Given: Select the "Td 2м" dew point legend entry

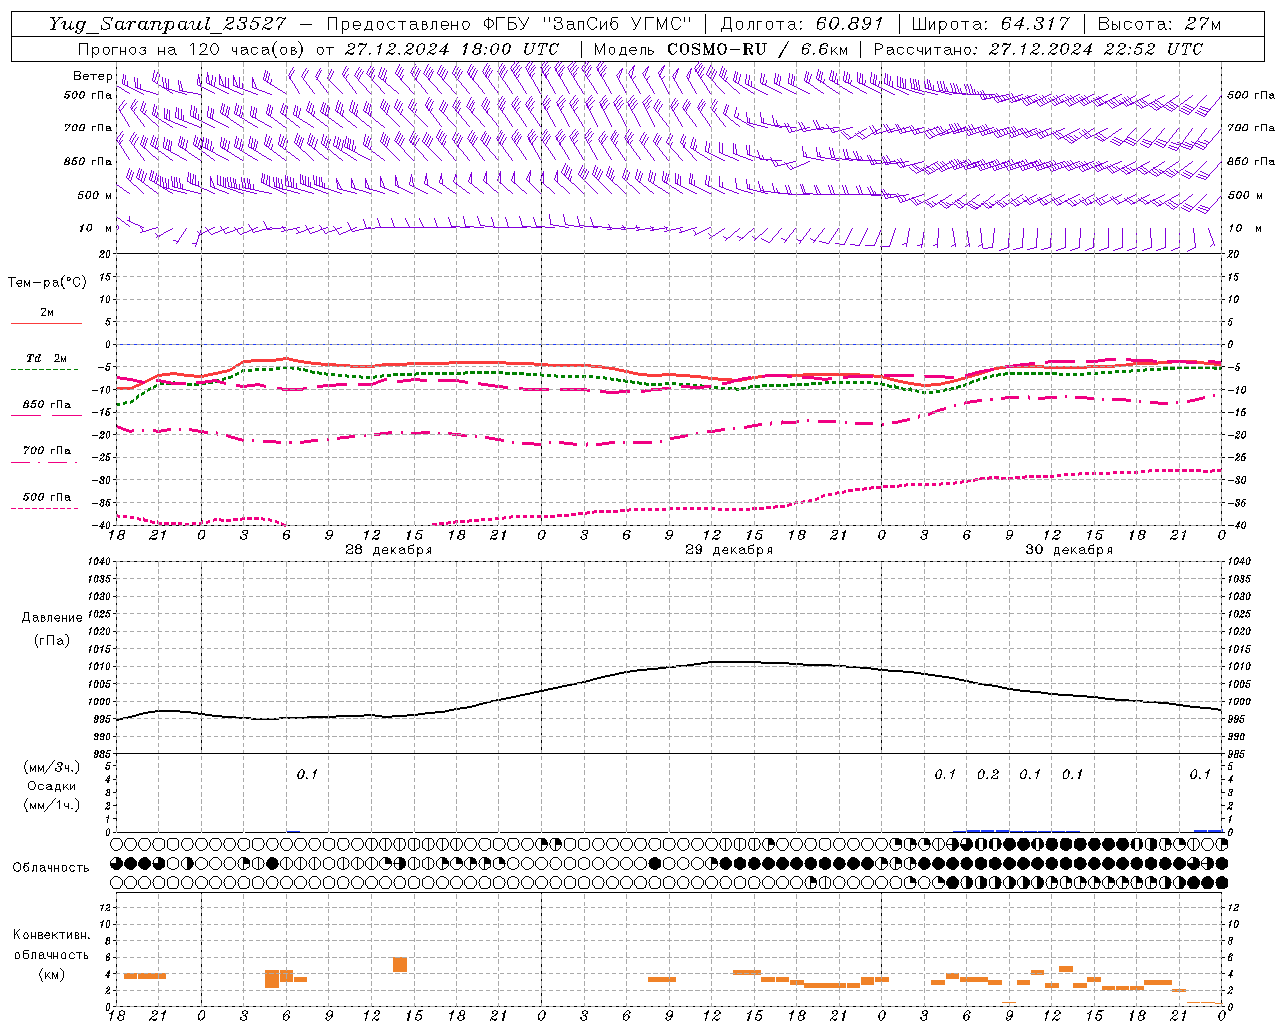Looking at the screenshot, I should (46, 358).
